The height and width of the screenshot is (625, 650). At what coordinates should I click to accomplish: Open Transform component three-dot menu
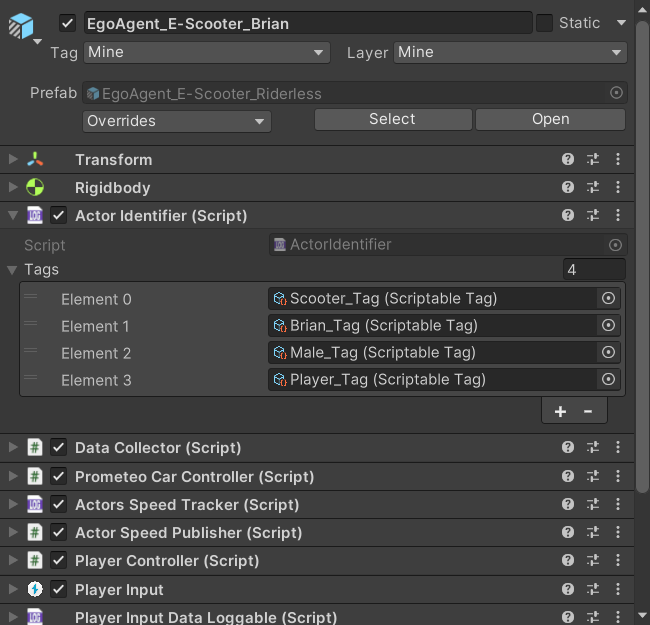coord(618,159)
